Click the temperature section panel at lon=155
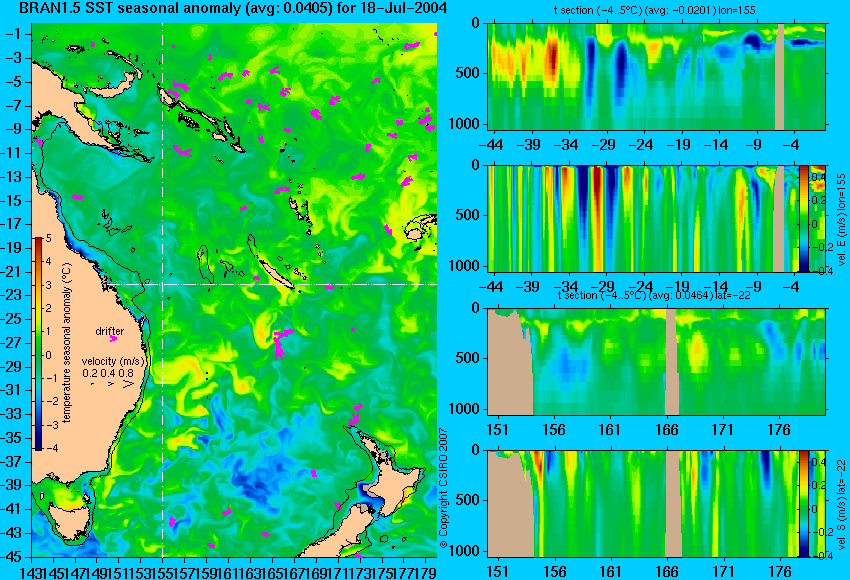This screenshot has height=580, width=850. 656,76
